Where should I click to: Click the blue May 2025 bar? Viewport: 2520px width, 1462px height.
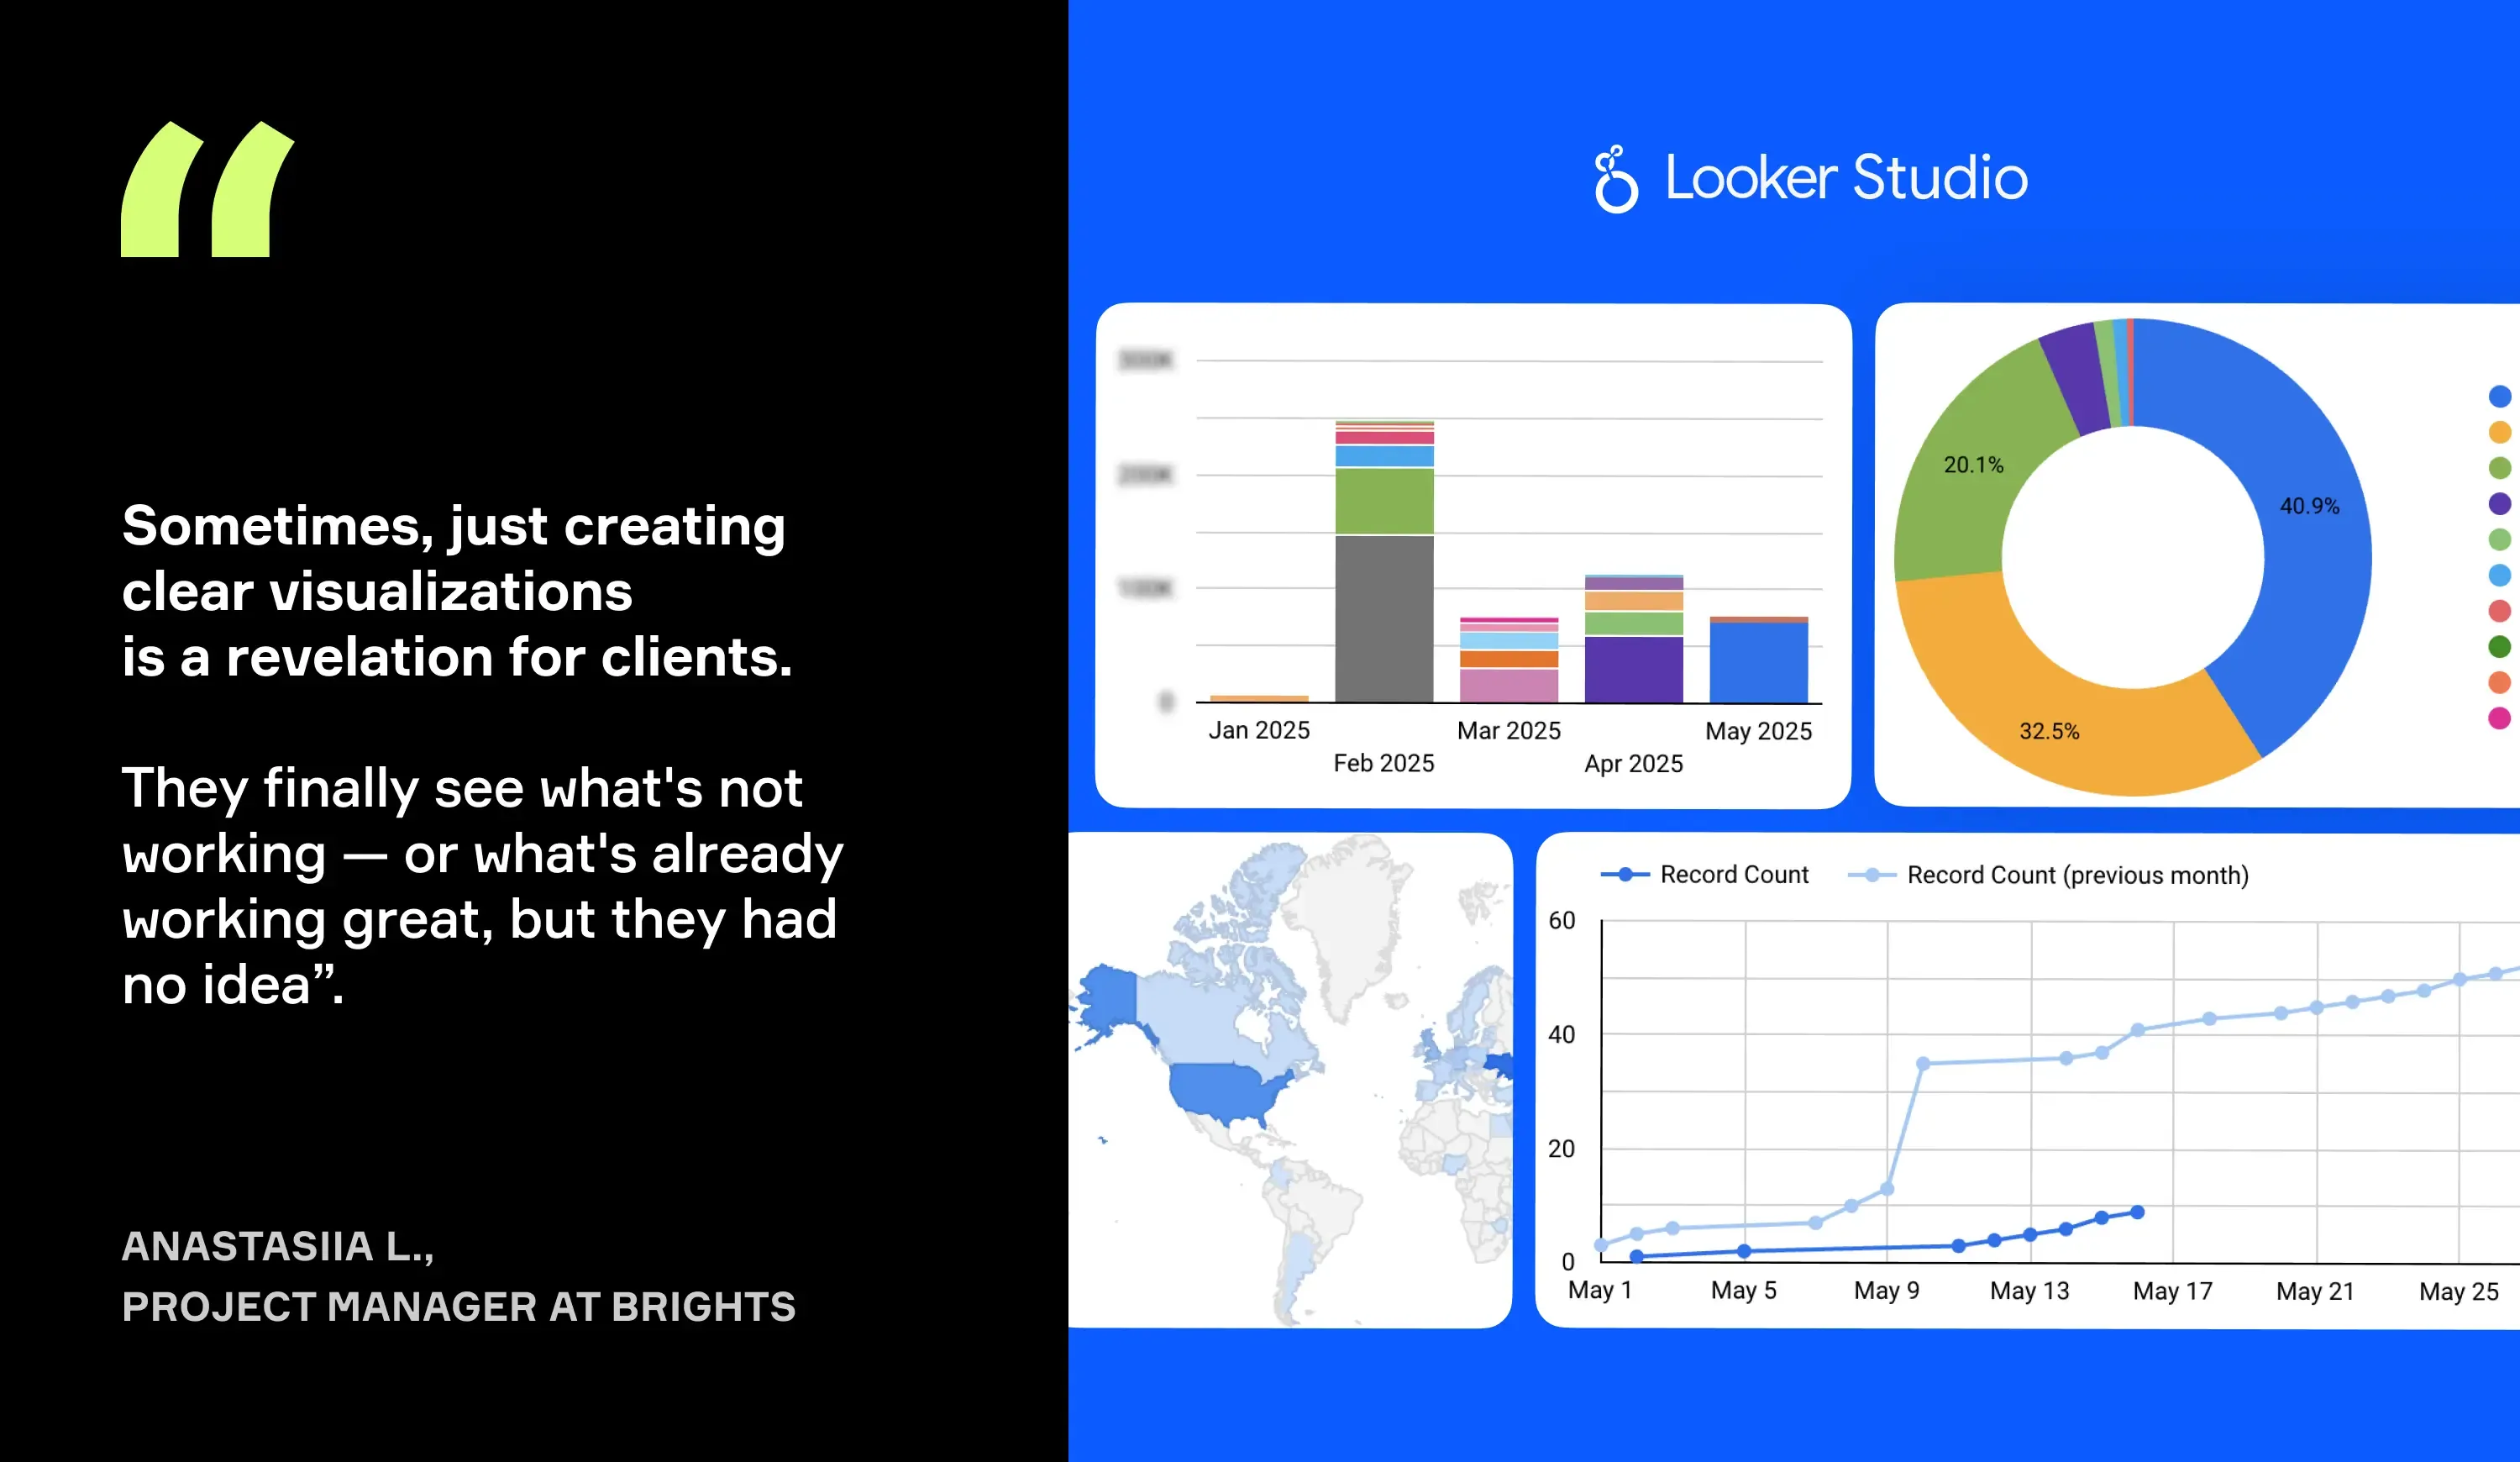coord(1758,662)
